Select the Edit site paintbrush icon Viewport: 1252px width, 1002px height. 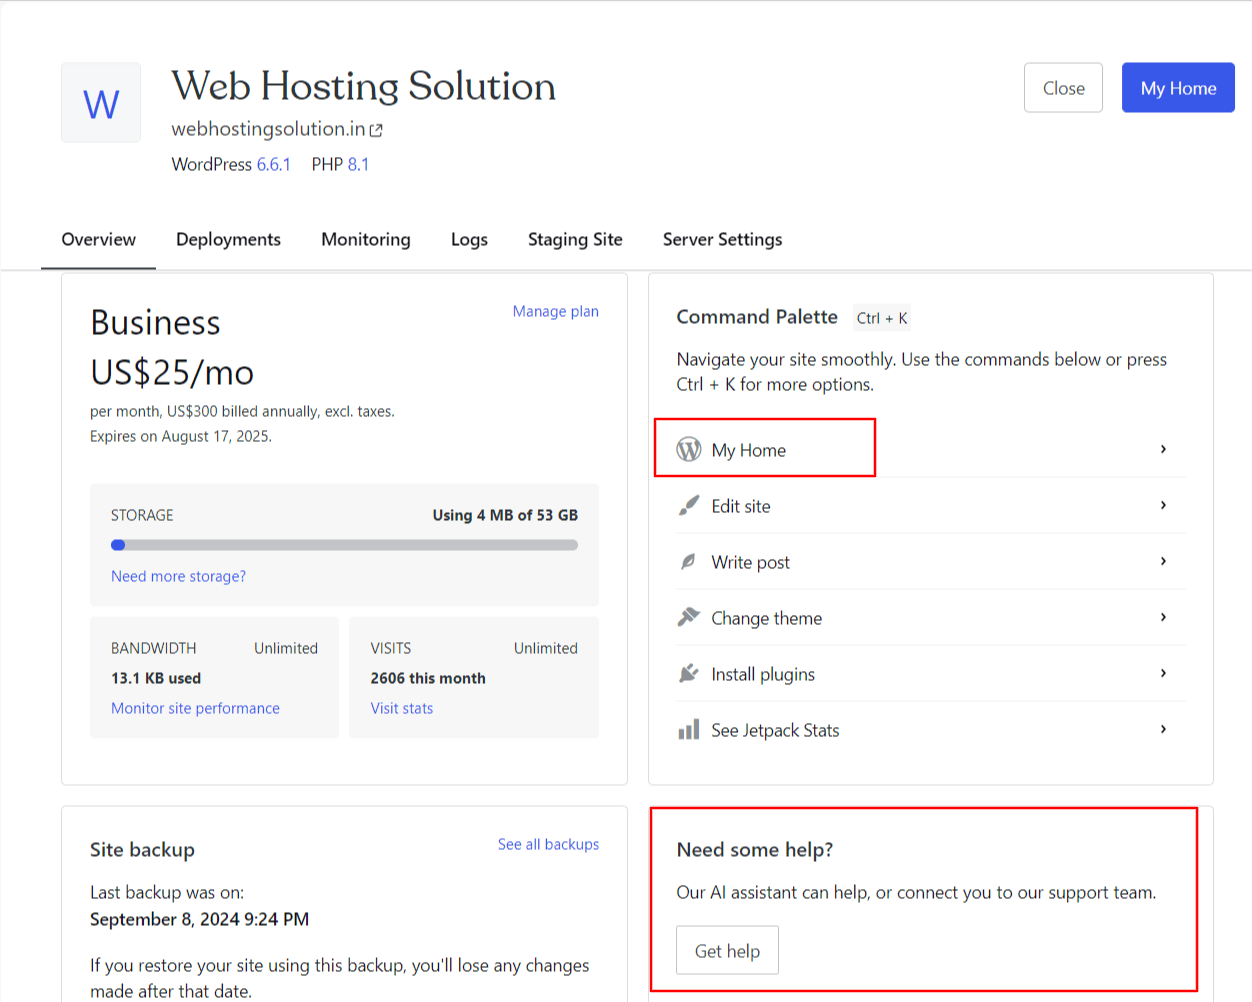[688, 506]
